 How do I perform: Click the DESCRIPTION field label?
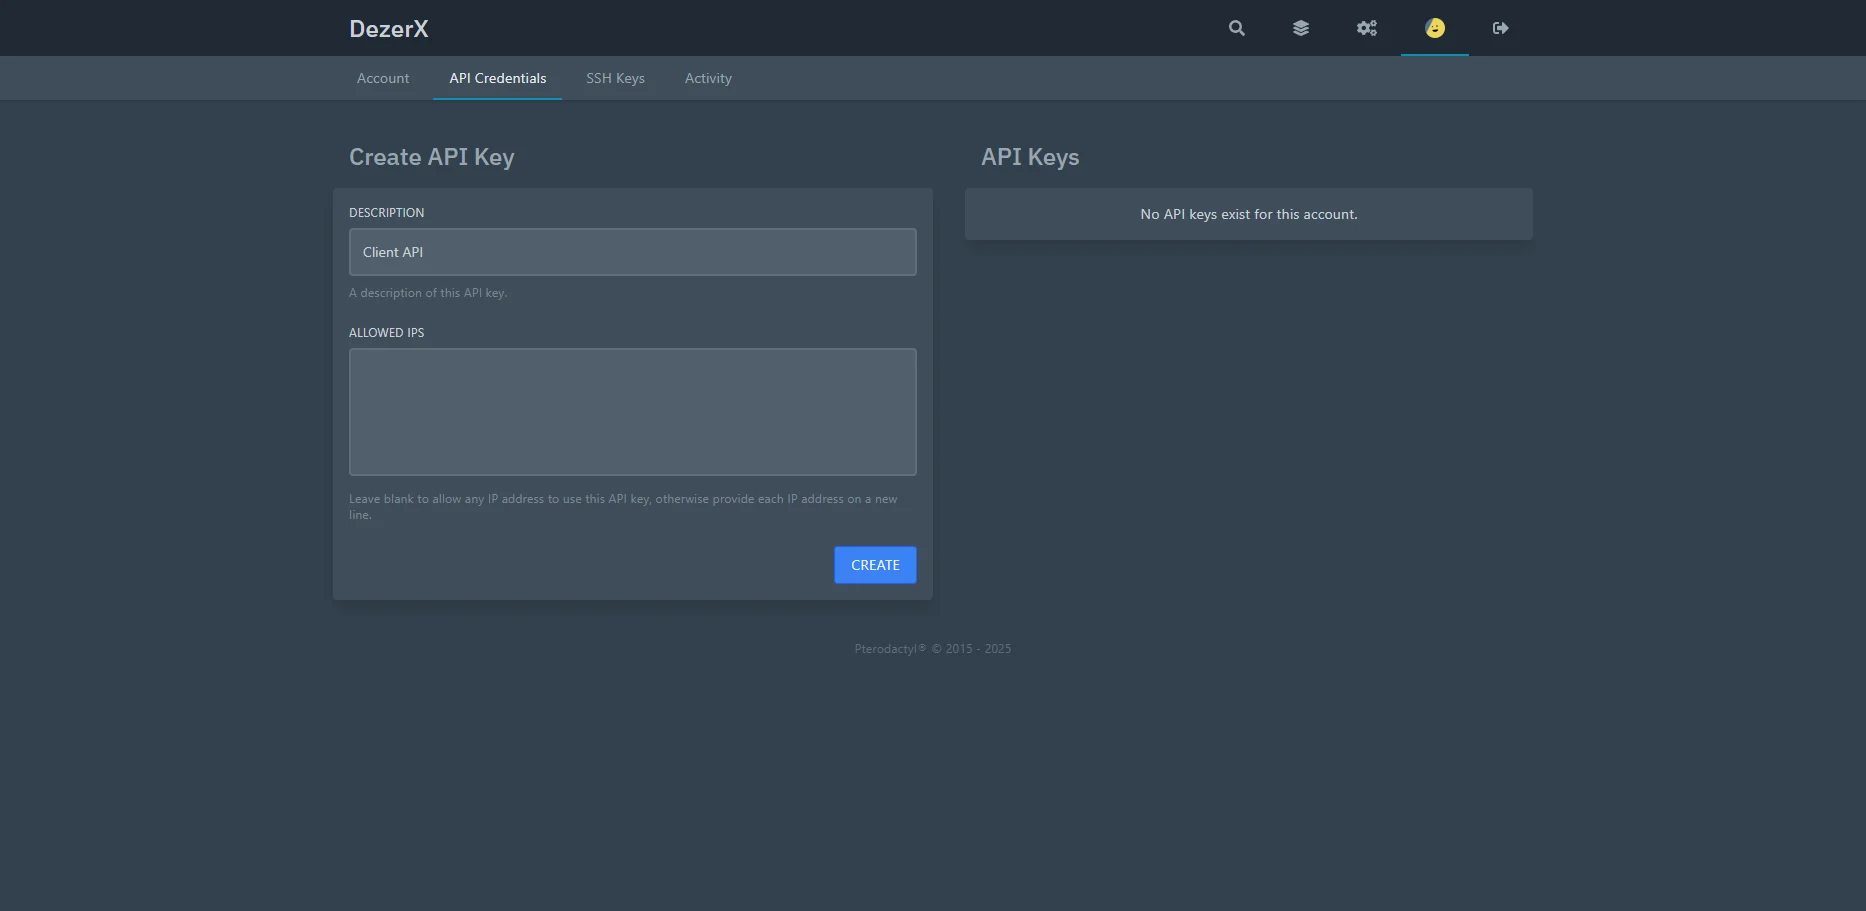click(387, 213)
